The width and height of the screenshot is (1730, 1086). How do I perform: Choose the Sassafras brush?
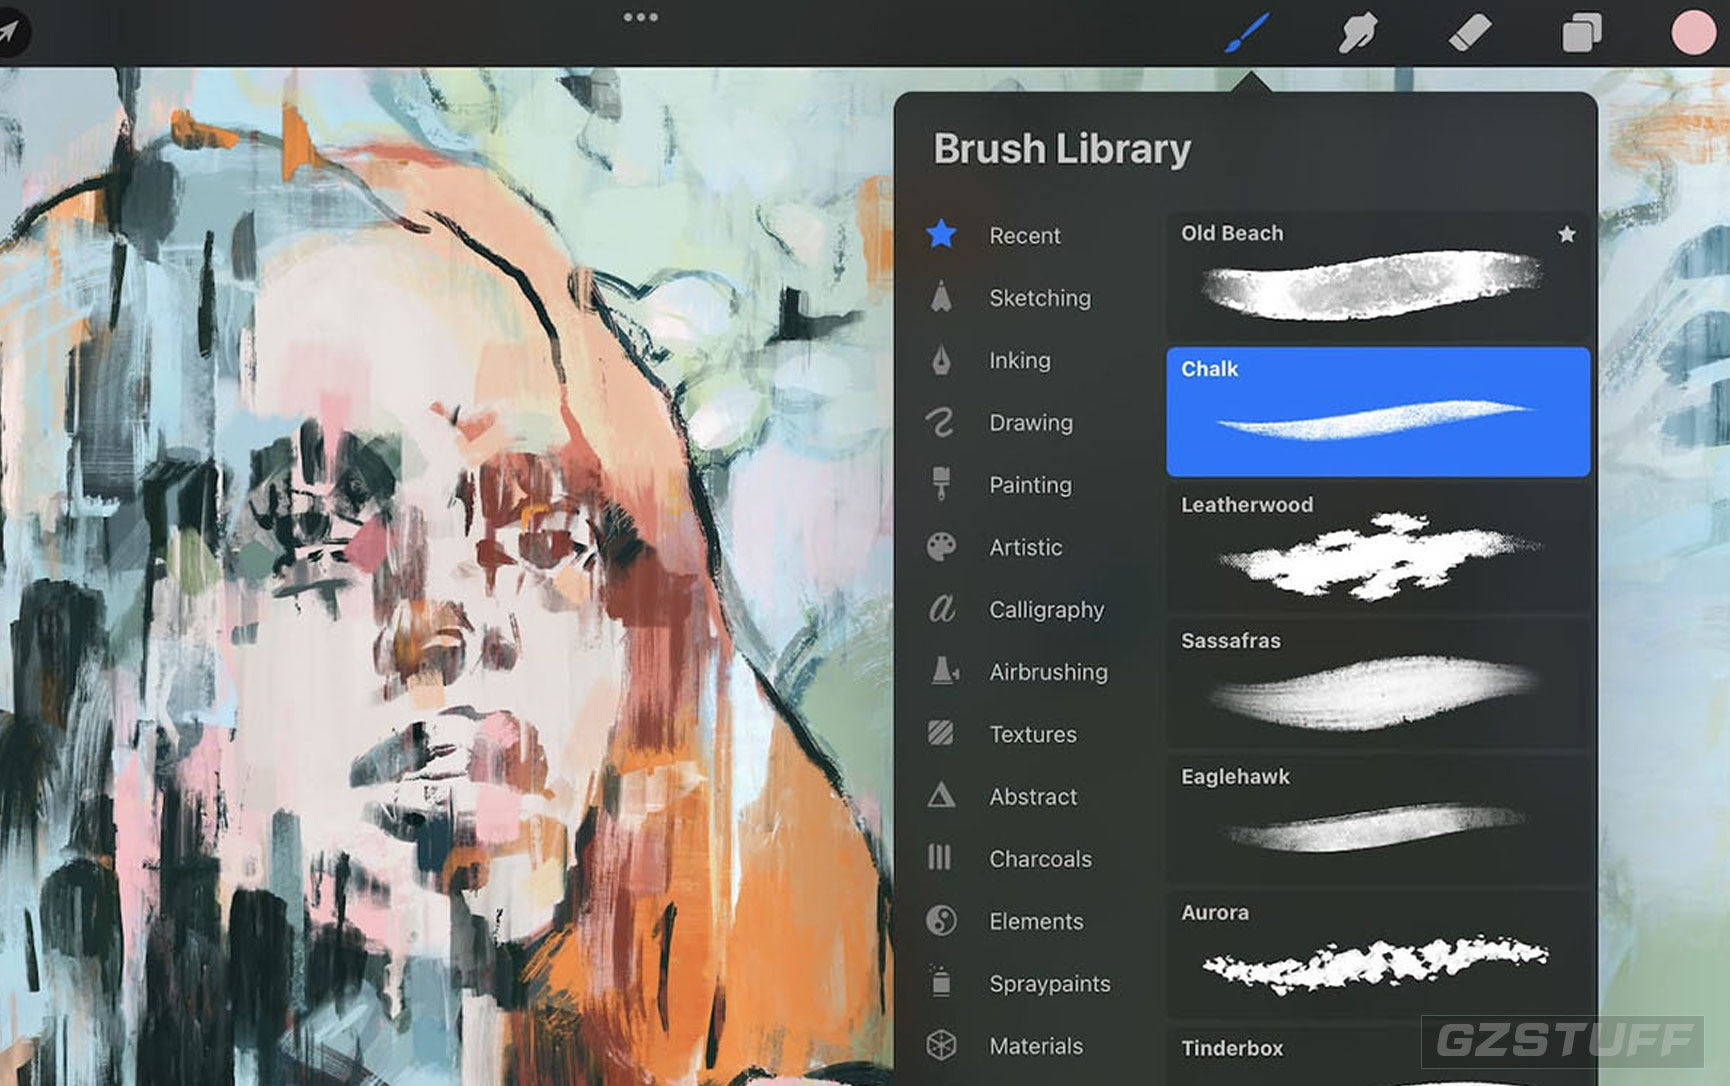(1378, 683)
